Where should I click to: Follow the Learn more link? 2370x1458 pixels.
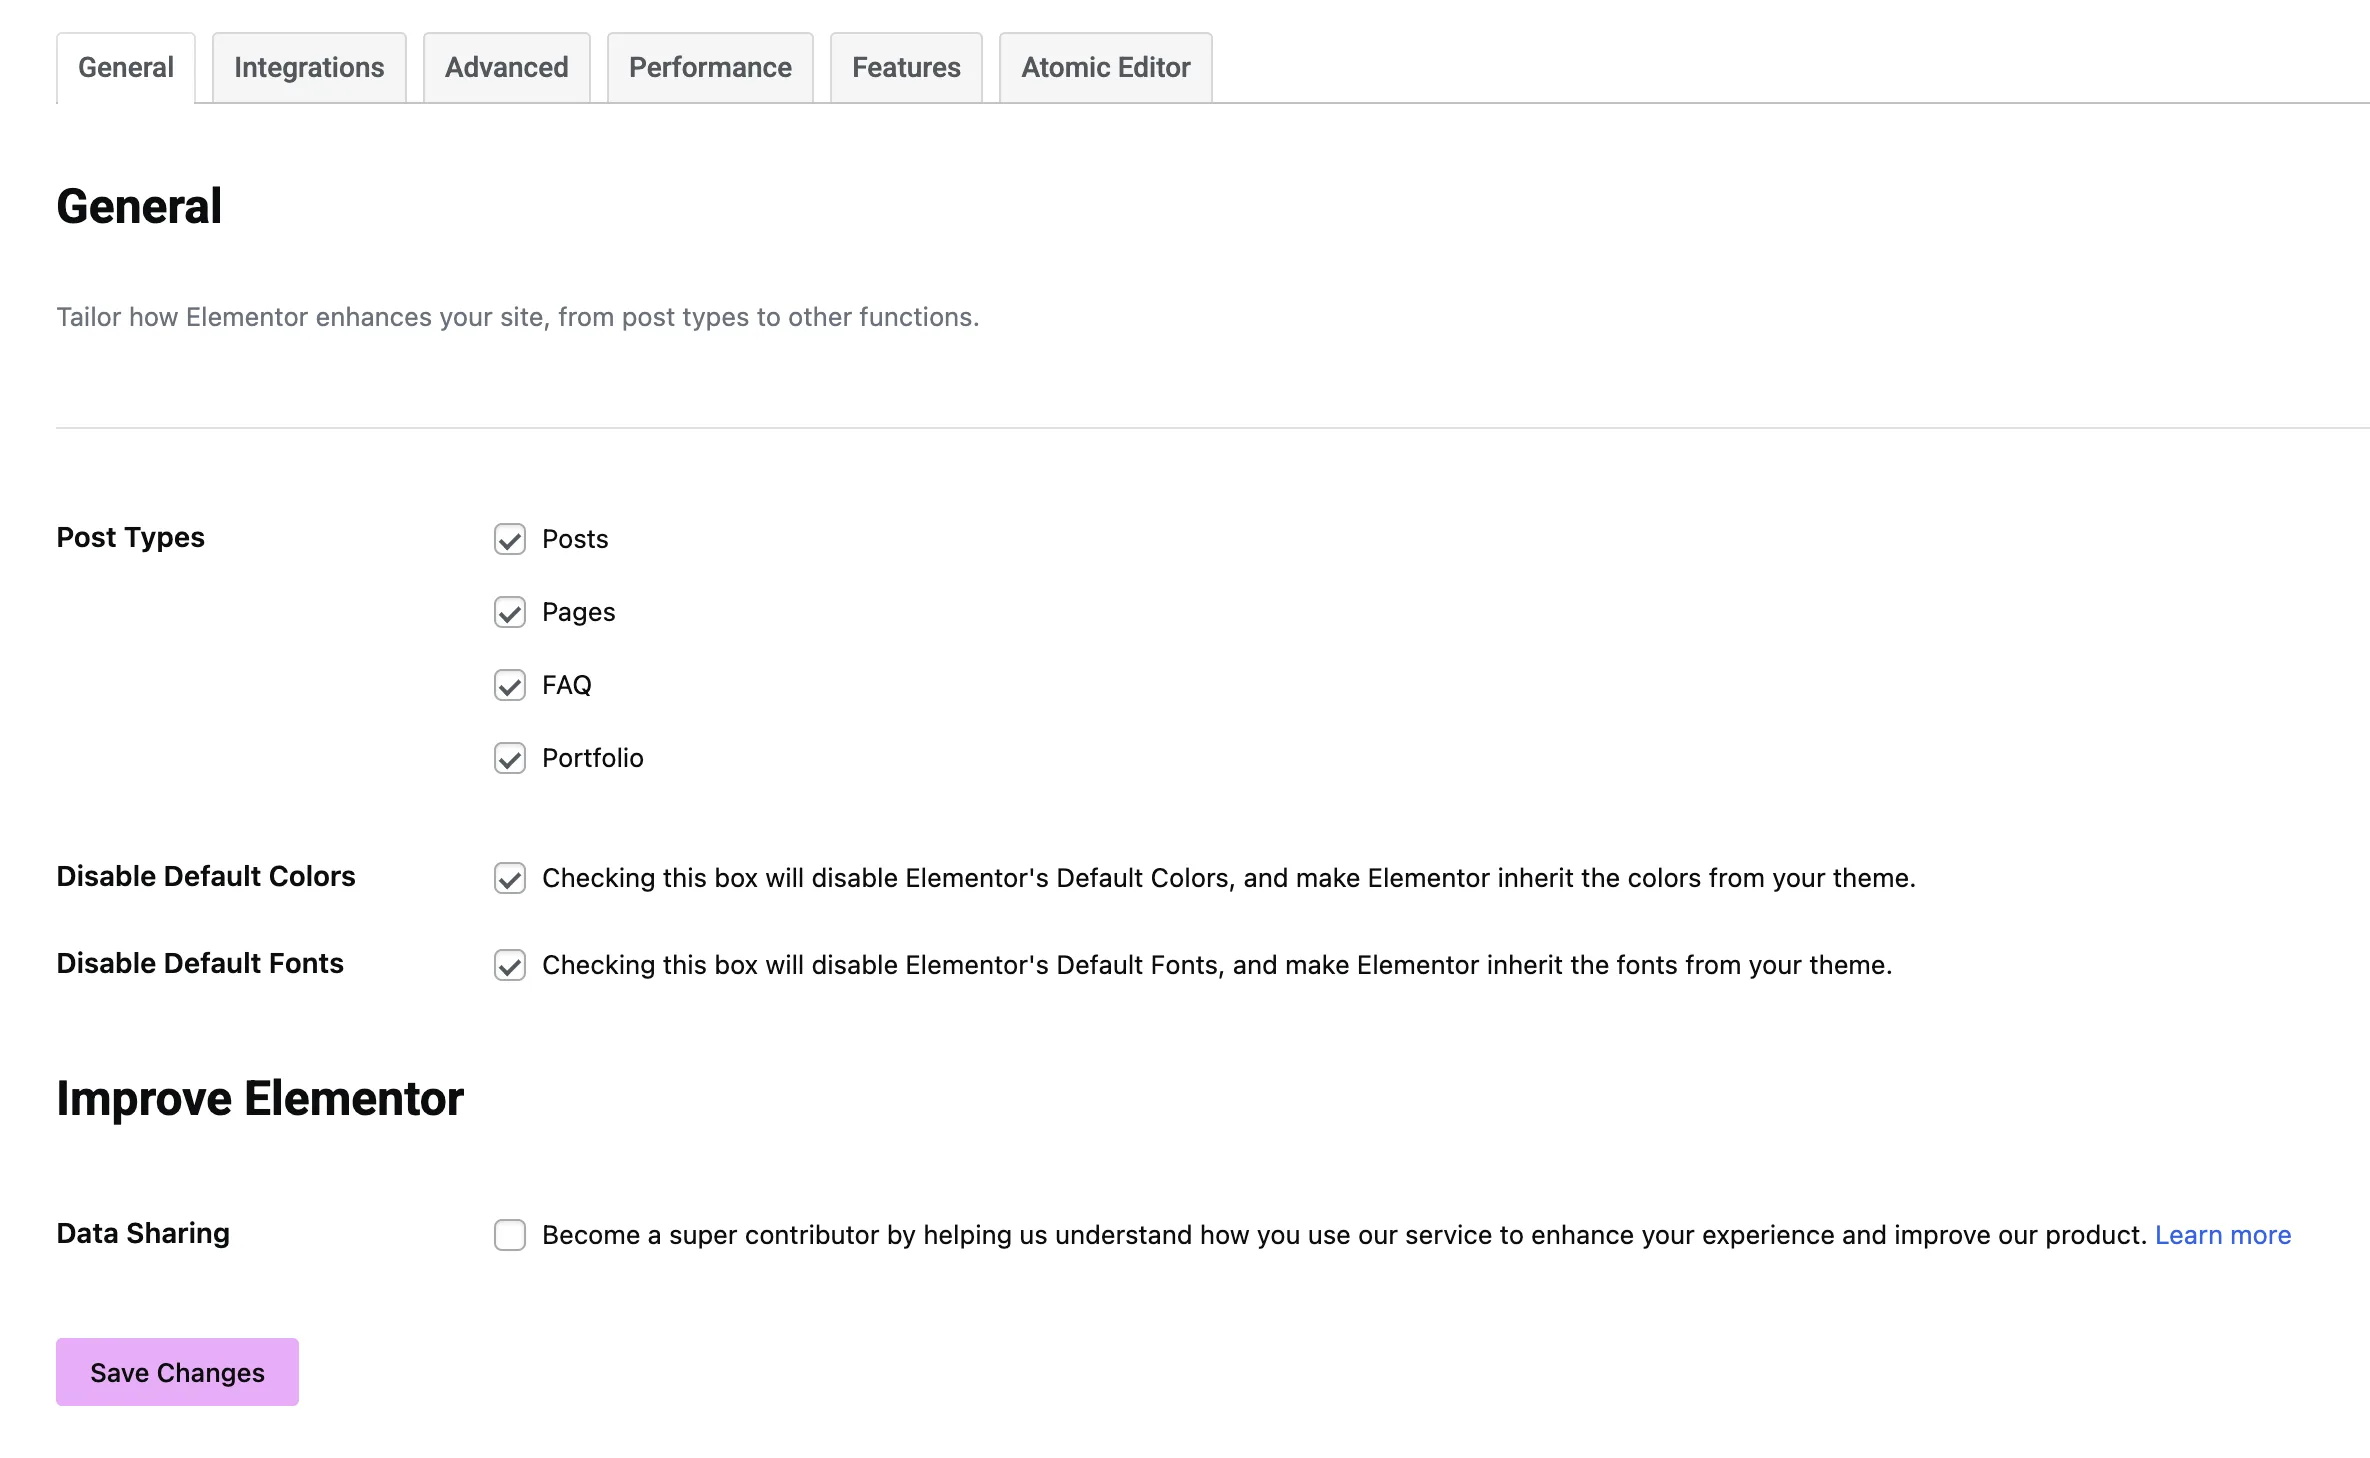click(2222, 1235)
